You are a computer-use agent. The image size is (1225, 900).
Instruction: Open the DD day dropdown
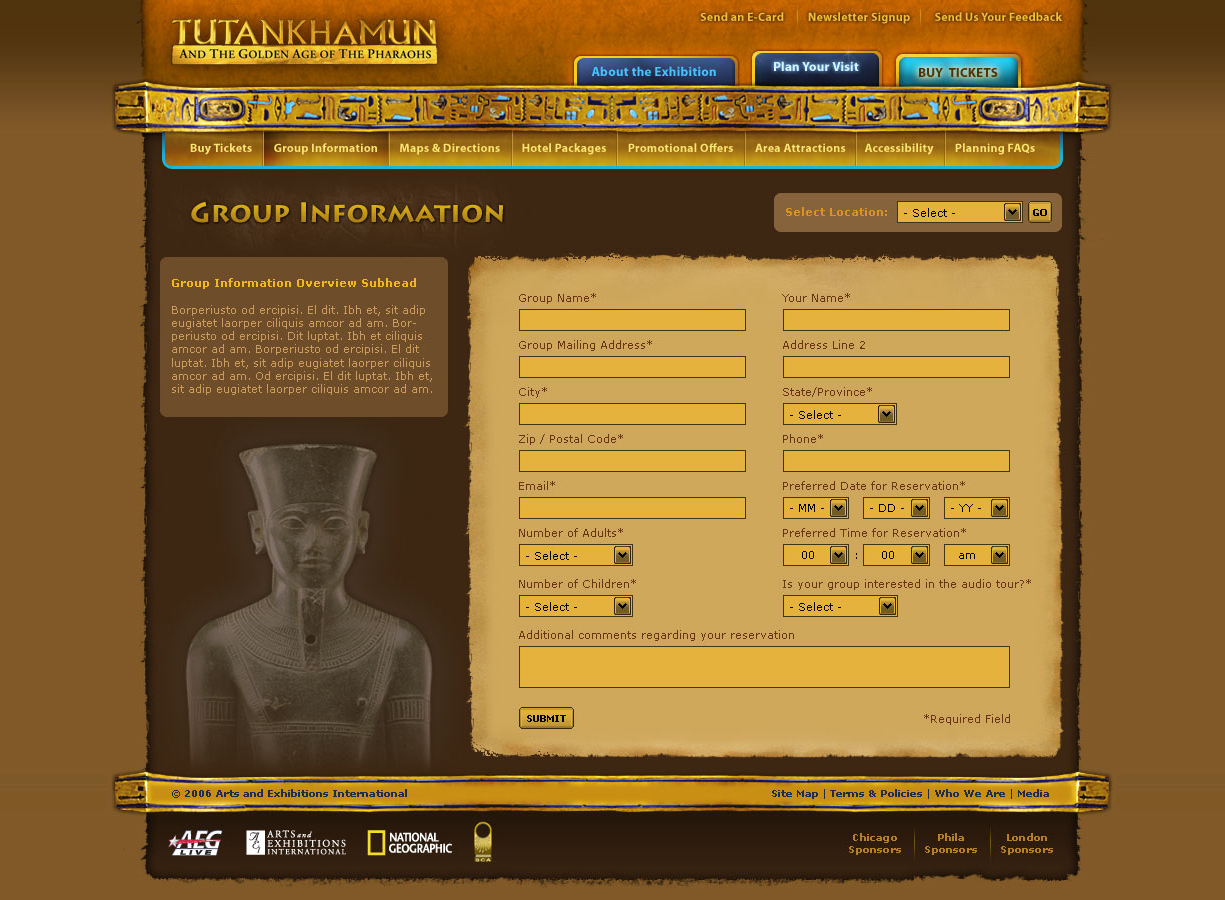tap(896, 508)
